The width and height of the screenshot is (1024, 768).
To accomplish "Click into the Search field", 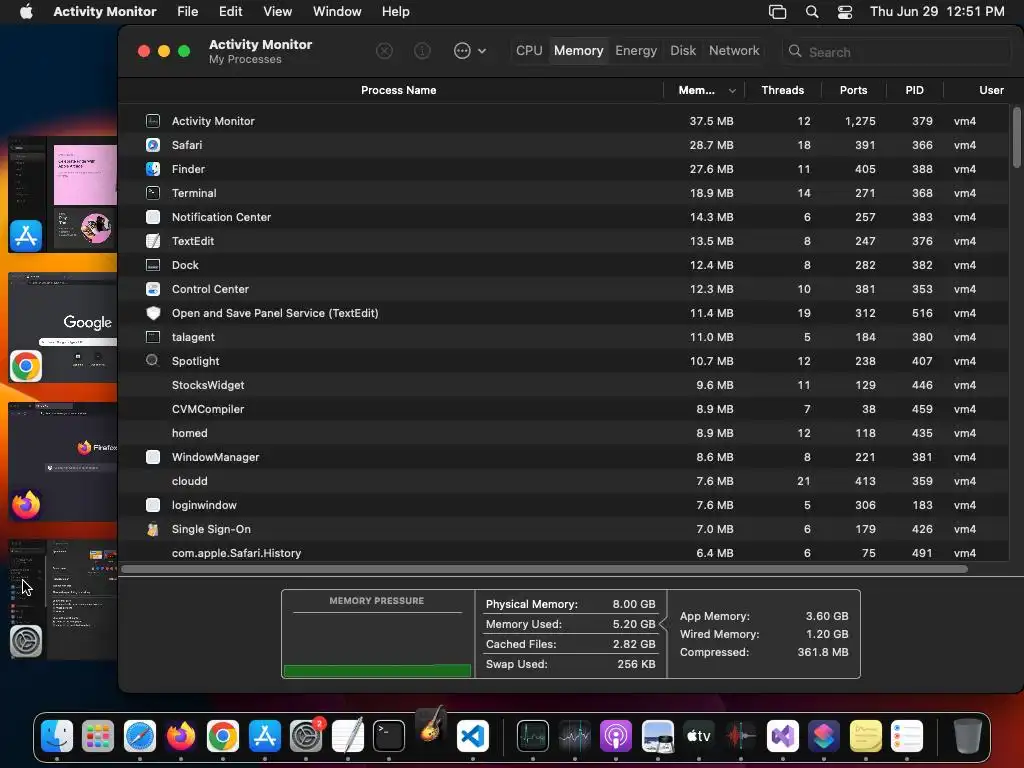I will [x=897, y=52].
